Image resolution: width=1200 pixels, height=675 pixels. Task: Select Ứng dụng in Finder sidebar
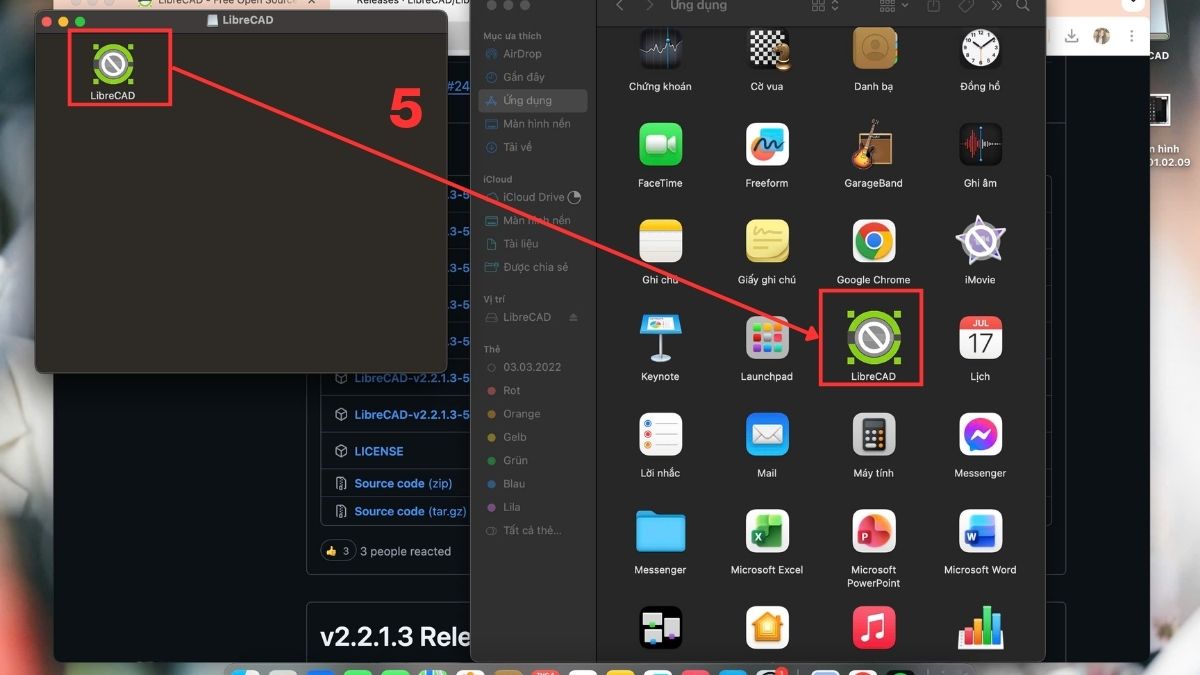coord(532,101)
